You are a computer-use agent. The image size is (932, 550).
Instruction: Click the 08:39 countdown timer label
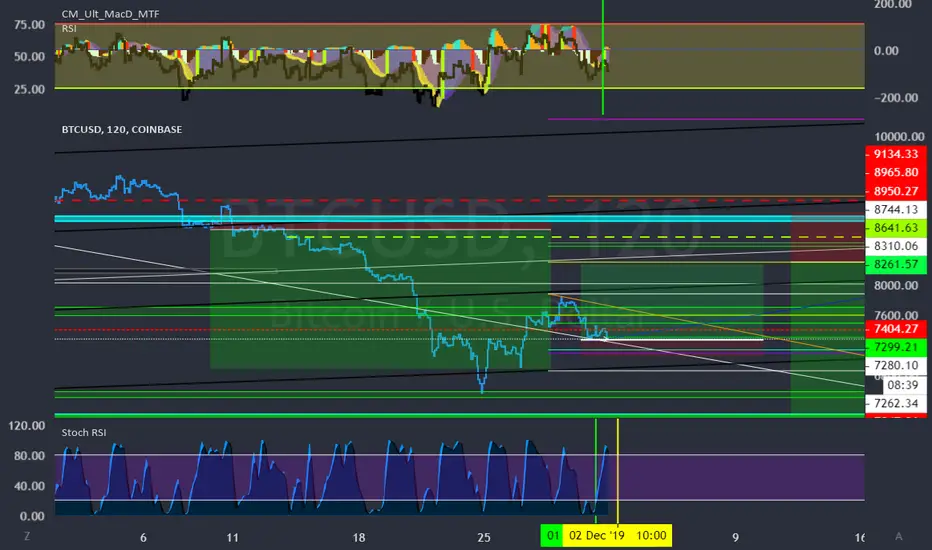coord(903,385)
